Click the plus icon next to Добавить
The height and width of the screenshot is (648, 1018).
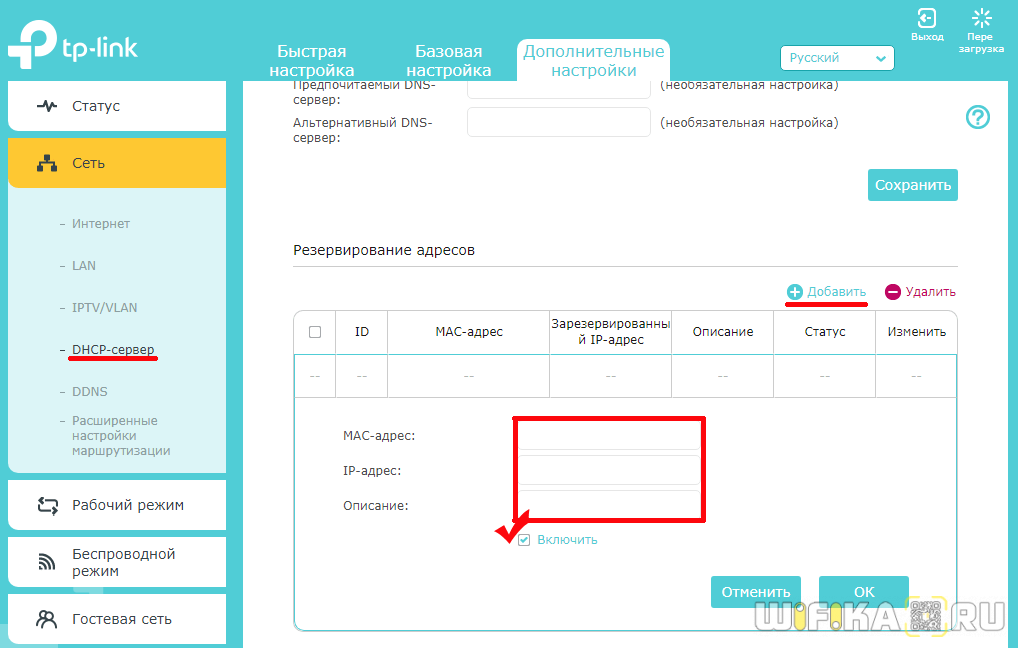click(x=795, y=292)
